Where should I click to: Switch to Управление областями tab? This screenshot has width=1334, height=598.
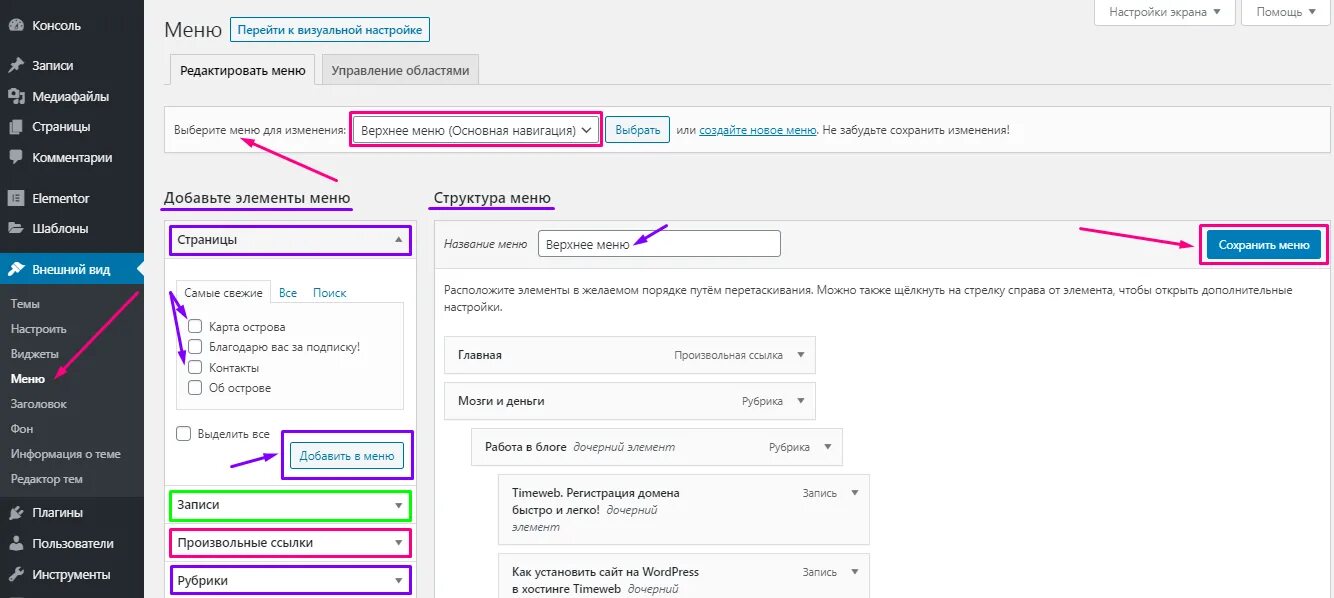pos(399,71)
